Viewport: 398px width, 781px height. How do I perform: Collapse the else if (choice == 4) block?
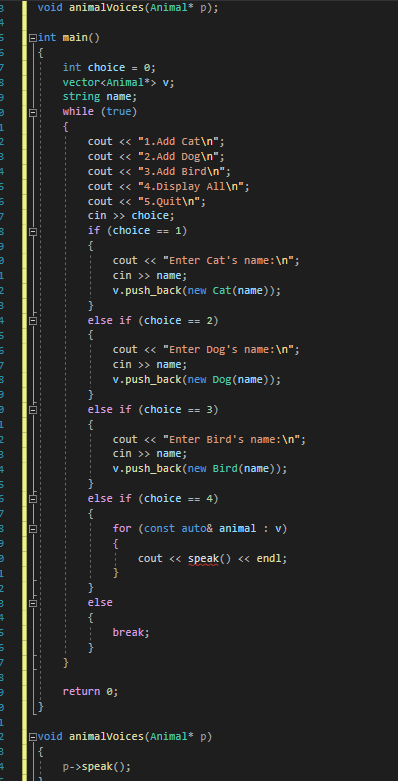pos(33,499)
